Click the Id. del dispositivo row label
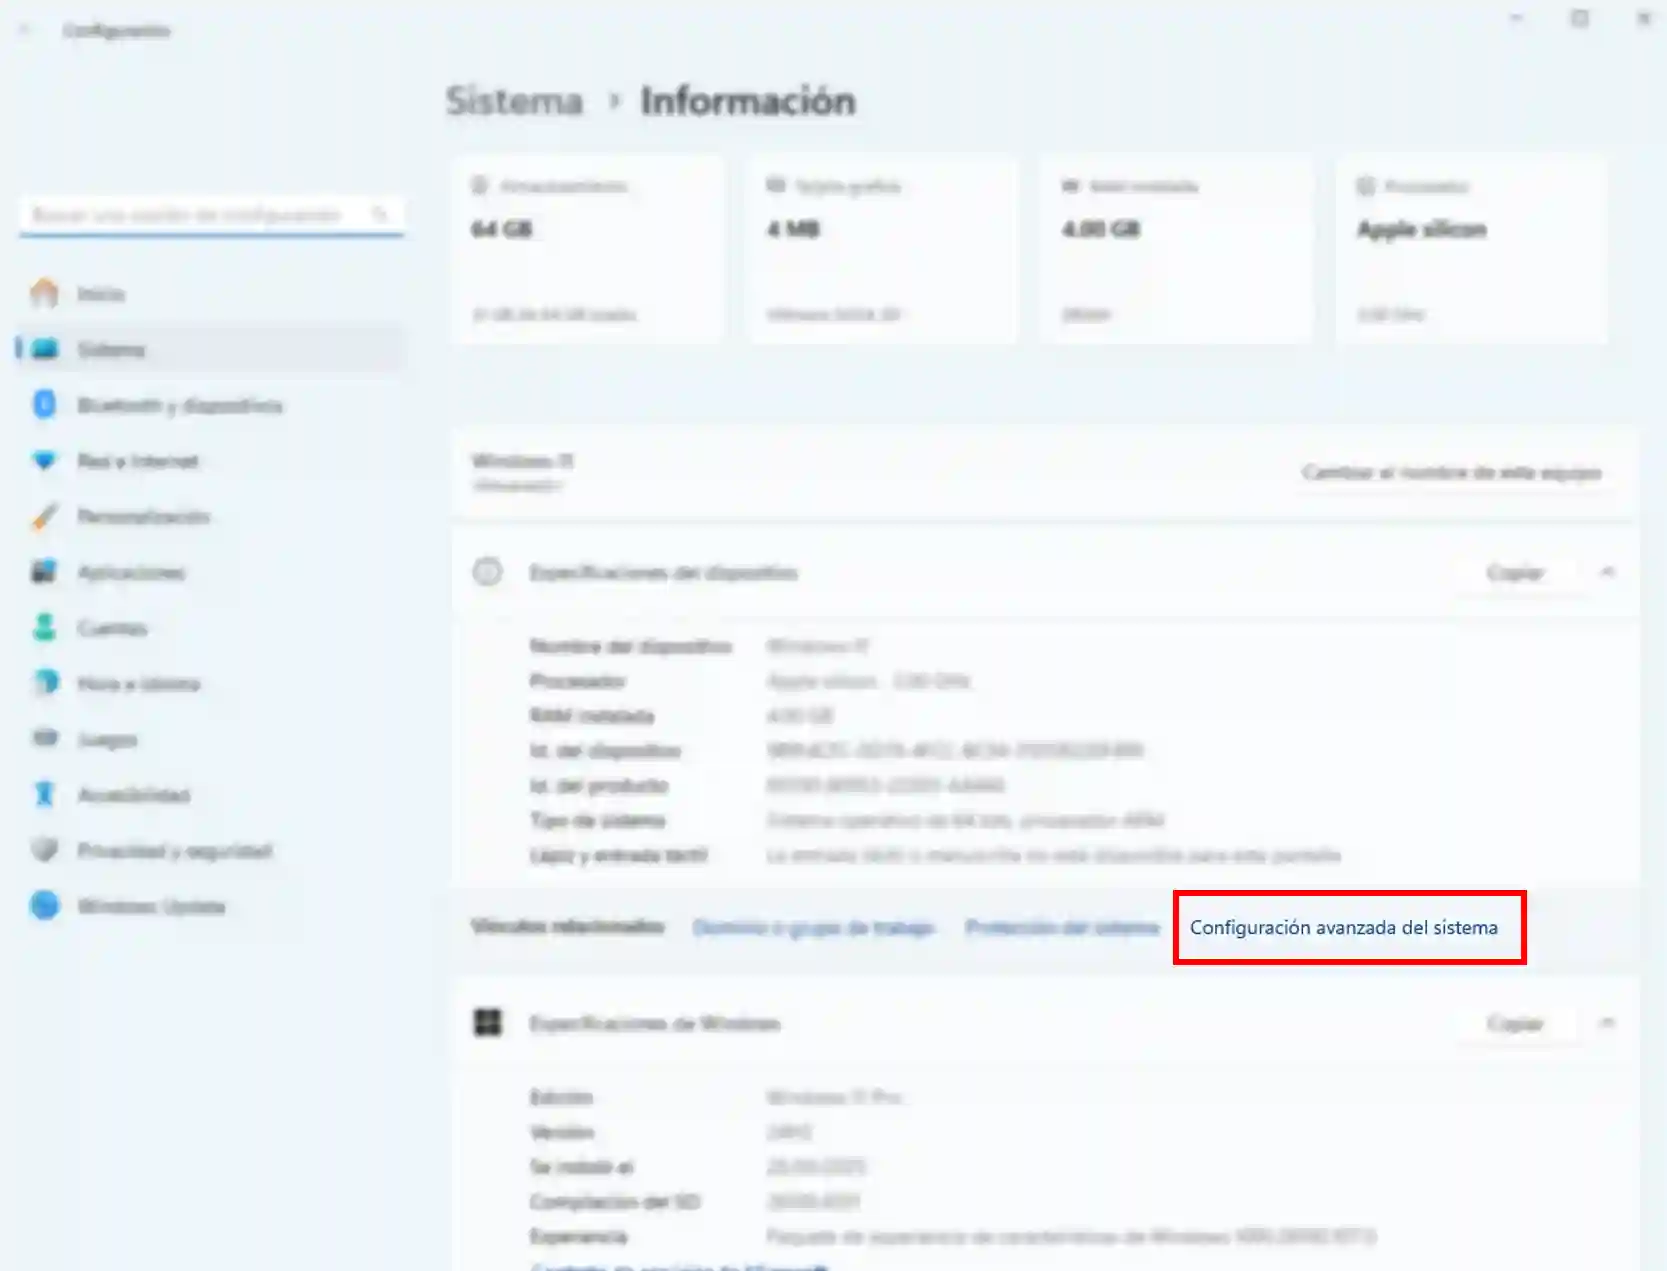 (x=605, y=750)
